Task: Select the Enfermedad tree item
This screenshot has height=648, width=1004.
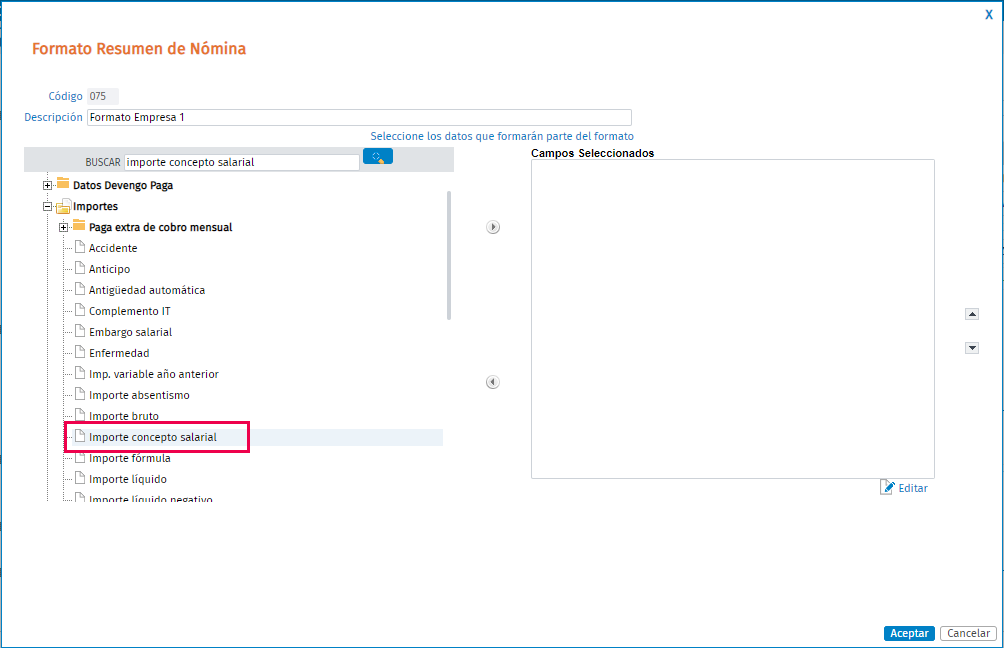Action: 118,353
